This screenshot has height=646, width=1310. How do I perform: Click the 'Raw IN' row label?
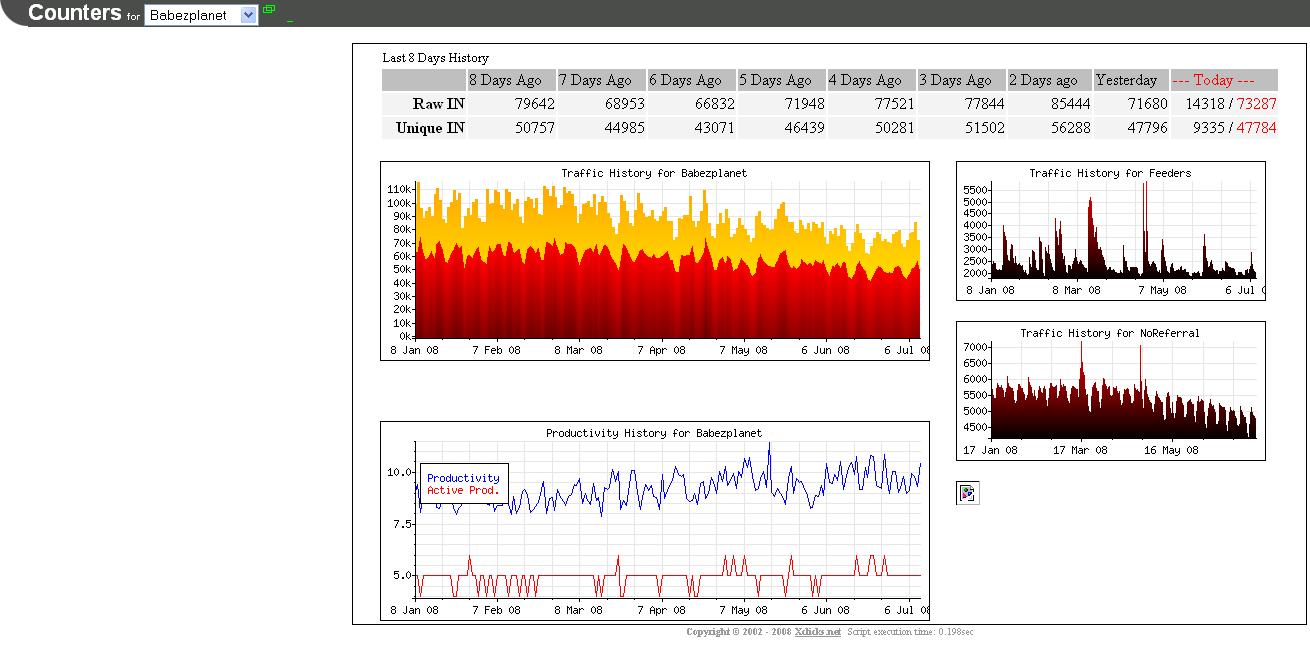439,104
